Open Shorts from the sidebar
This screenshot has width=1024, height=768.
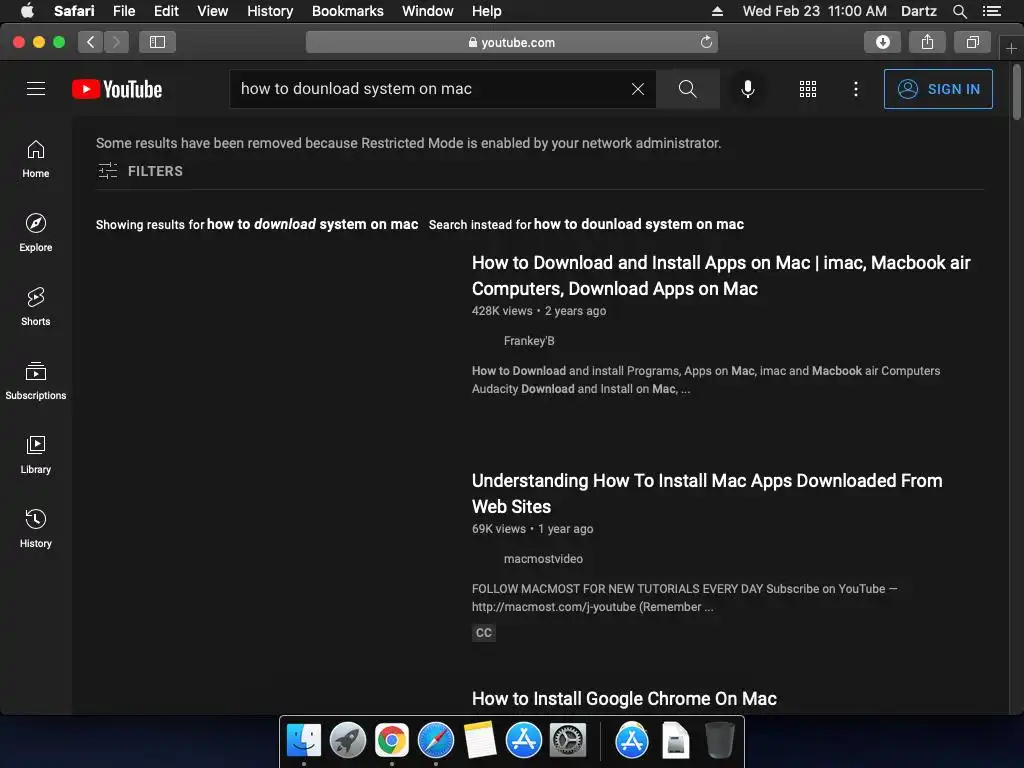click(36, 306)
